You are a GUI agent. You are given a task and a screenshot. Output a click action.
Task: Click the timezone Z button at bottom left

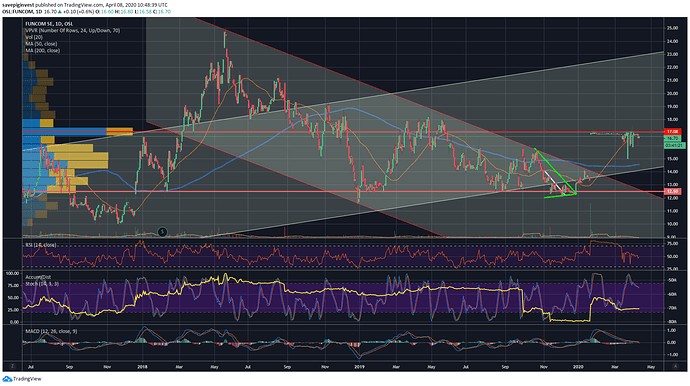(13, 366)
